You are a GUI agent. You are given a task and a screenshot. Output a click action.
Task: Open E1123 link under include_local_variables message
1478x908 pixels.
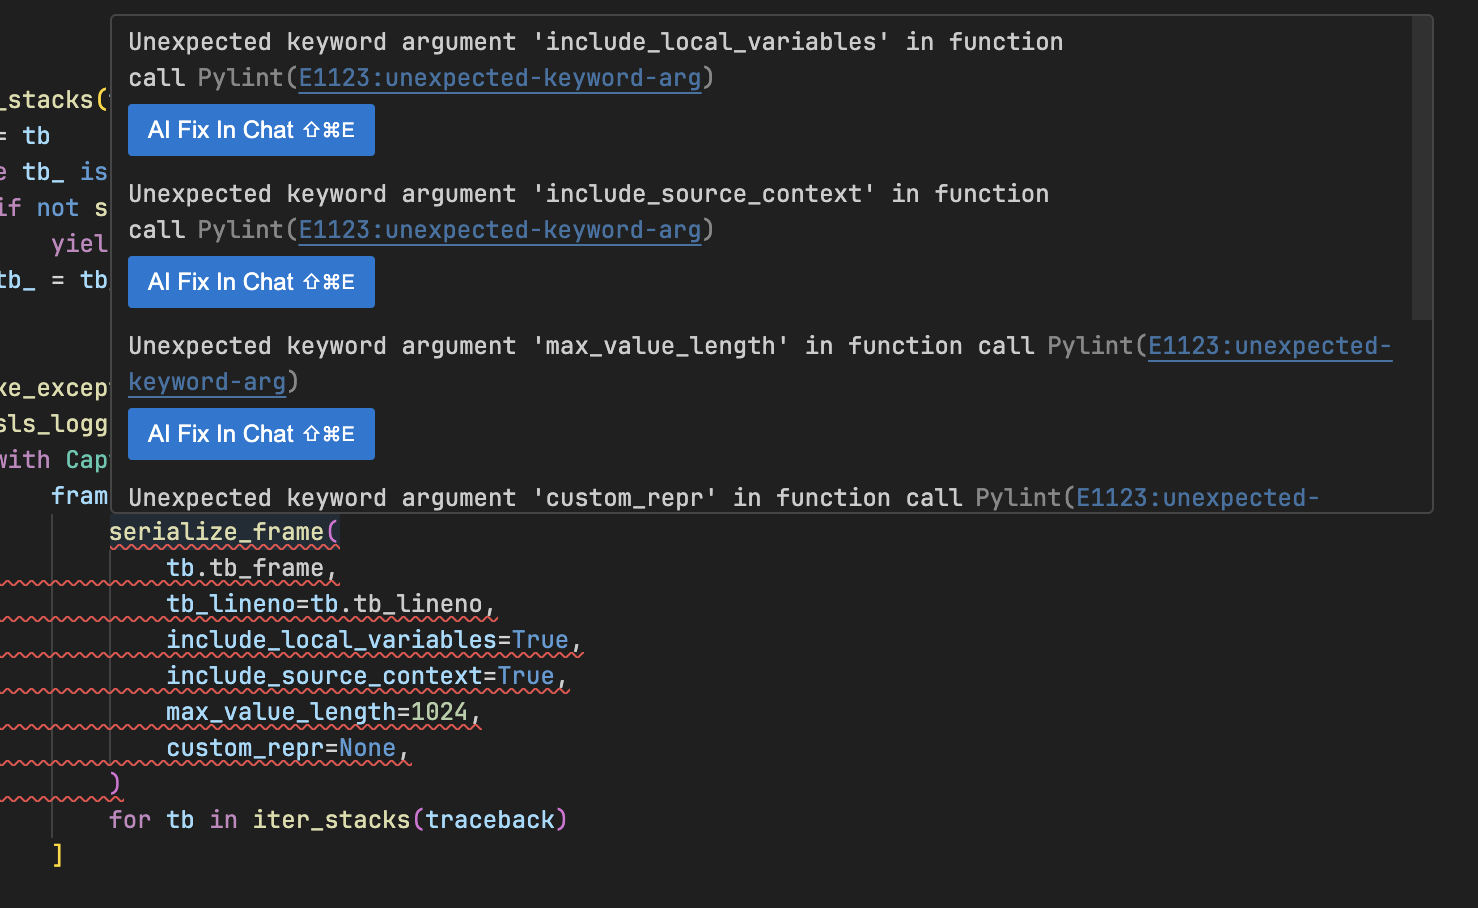(x=499, y=78)
